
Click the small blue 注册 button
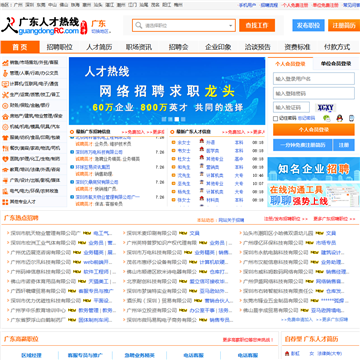click(344, 145)
